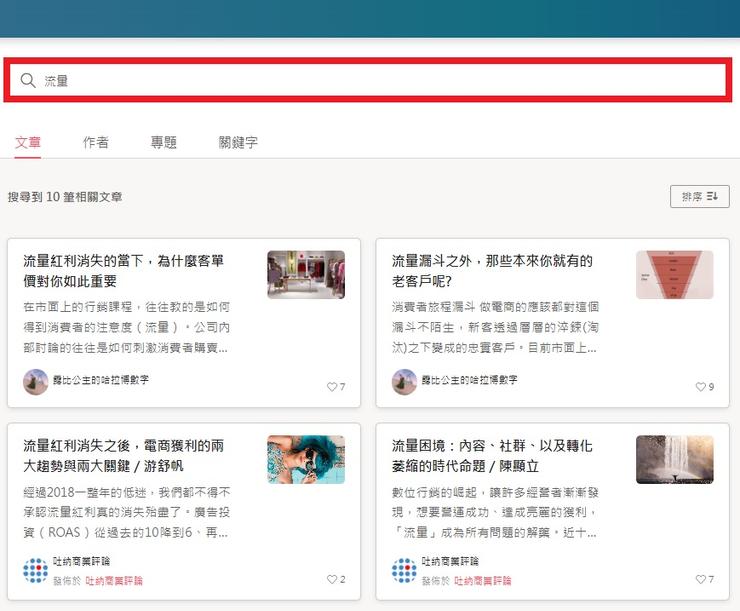
Task: Click the search field containing 流量
Action: coord(380,81)
